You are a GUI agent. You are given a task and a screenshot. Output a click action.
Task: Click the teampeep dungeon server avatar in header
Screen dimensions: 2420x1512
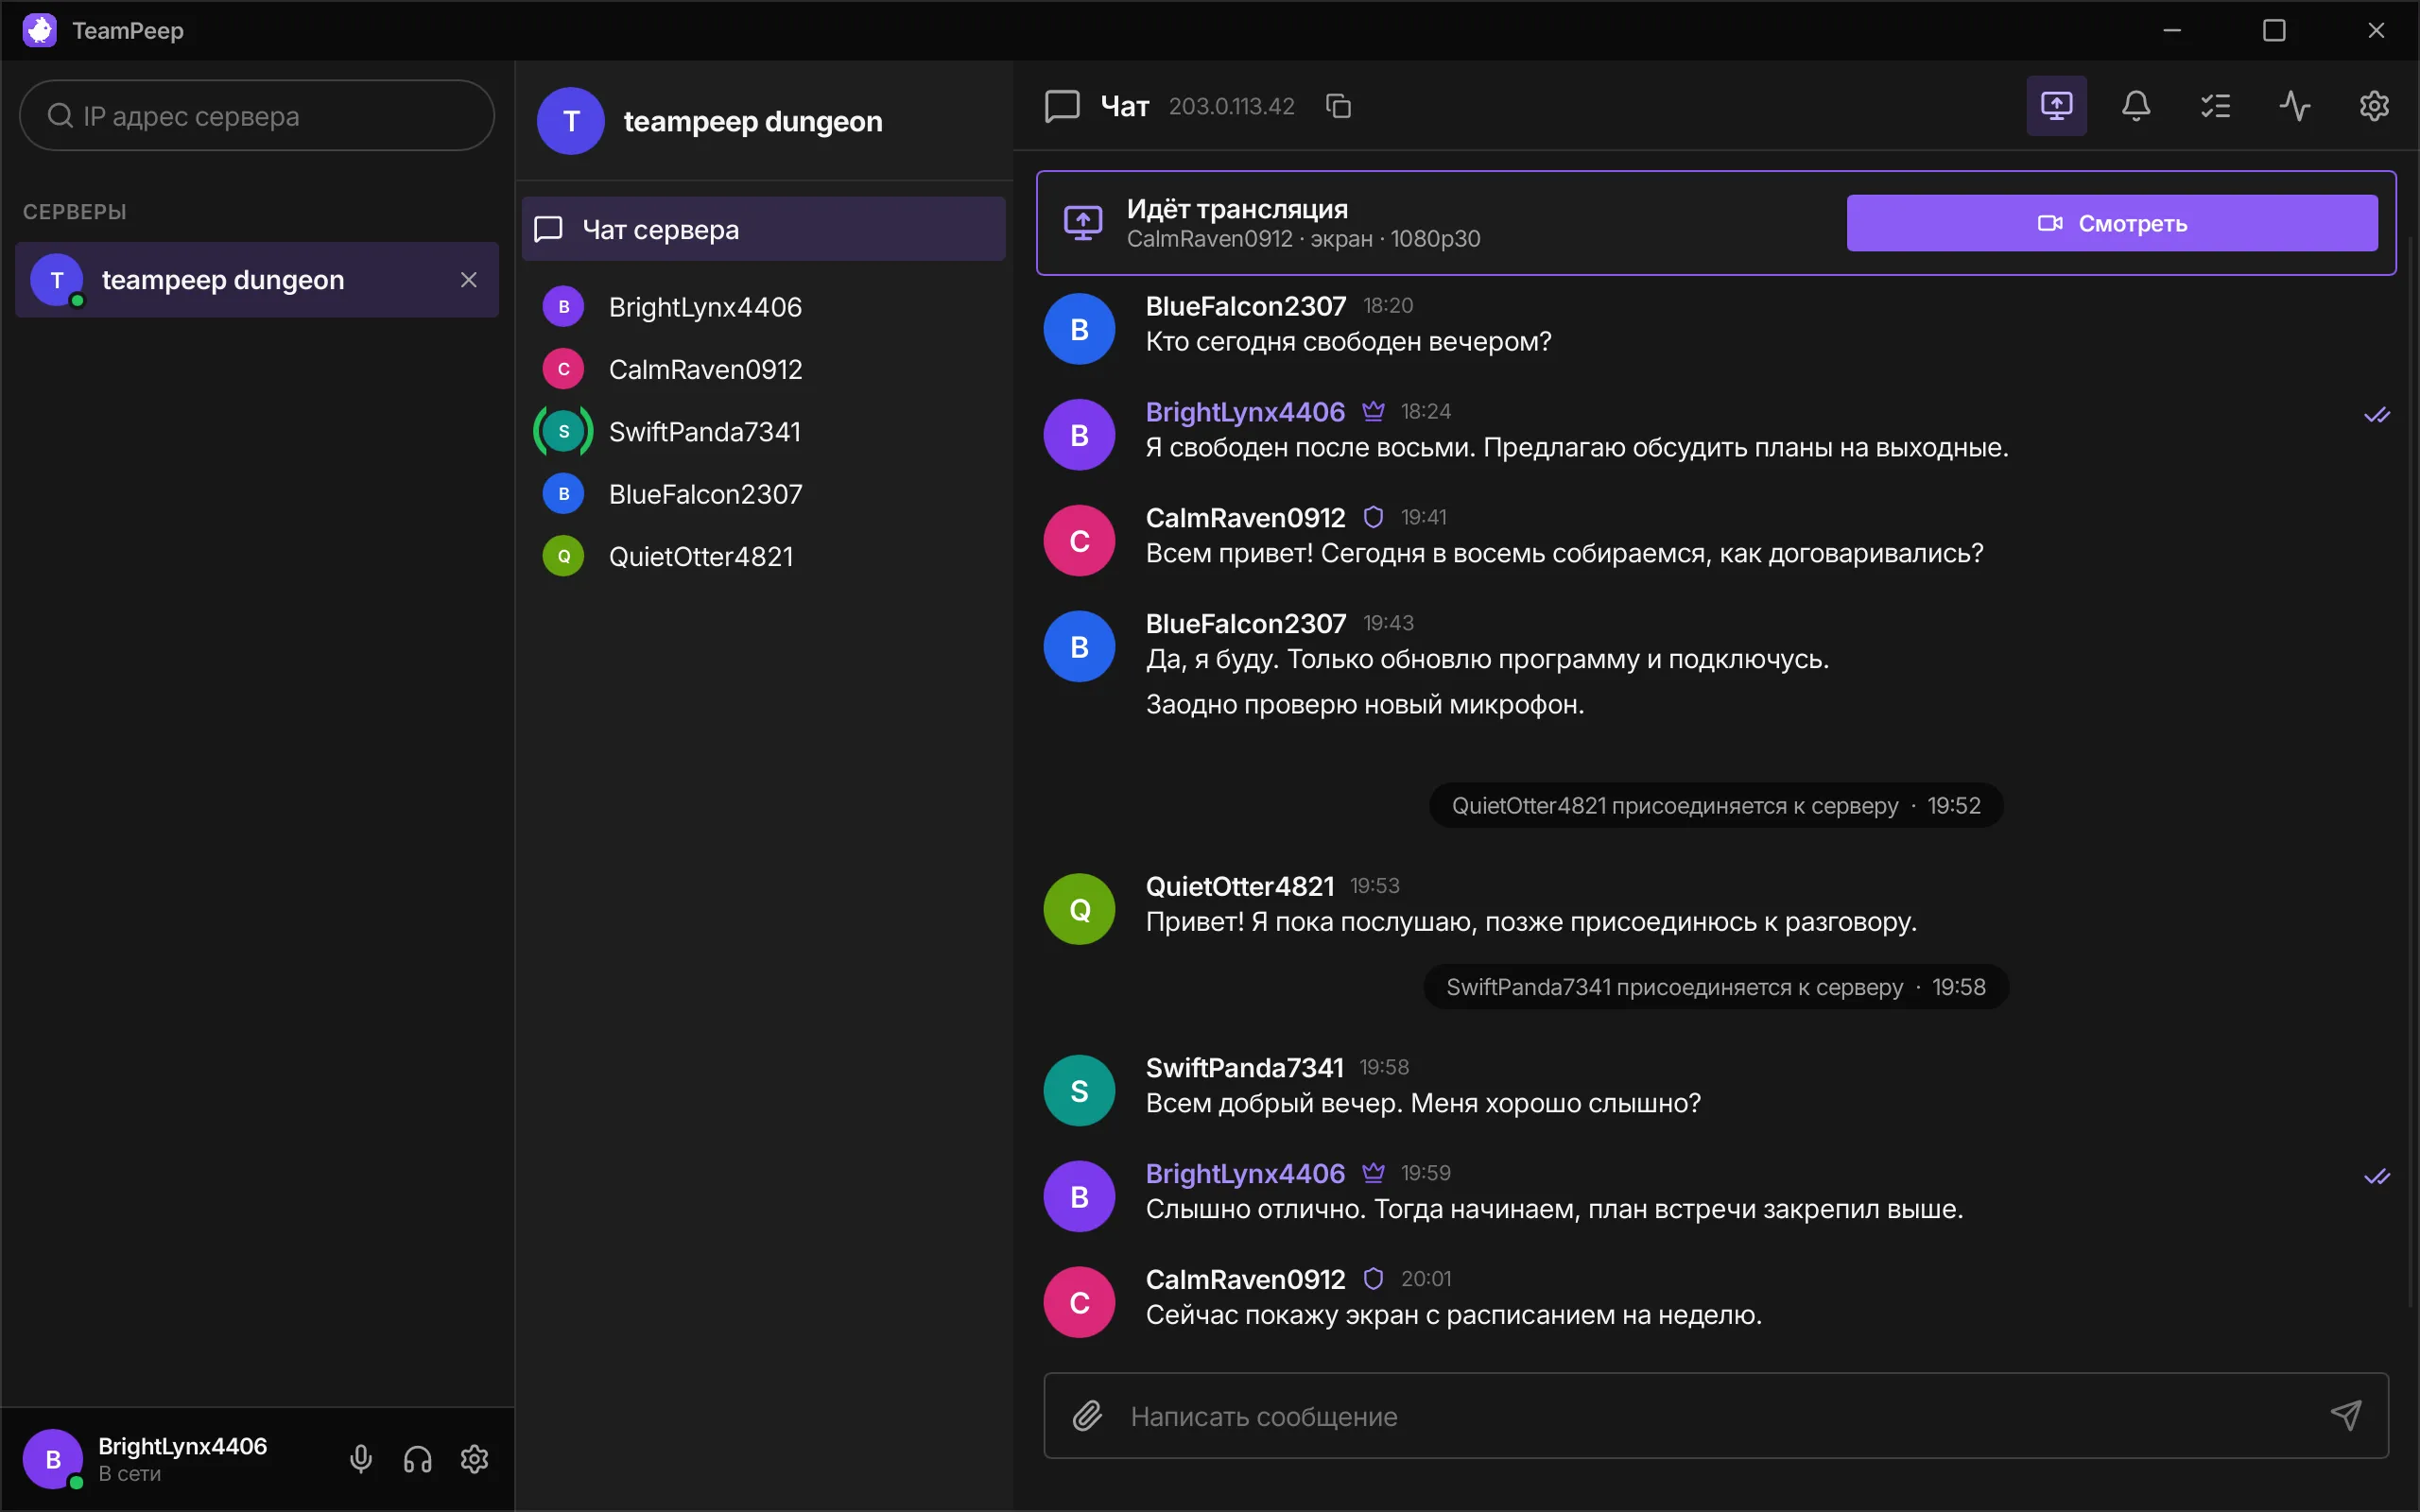click(x=571, y=121)
